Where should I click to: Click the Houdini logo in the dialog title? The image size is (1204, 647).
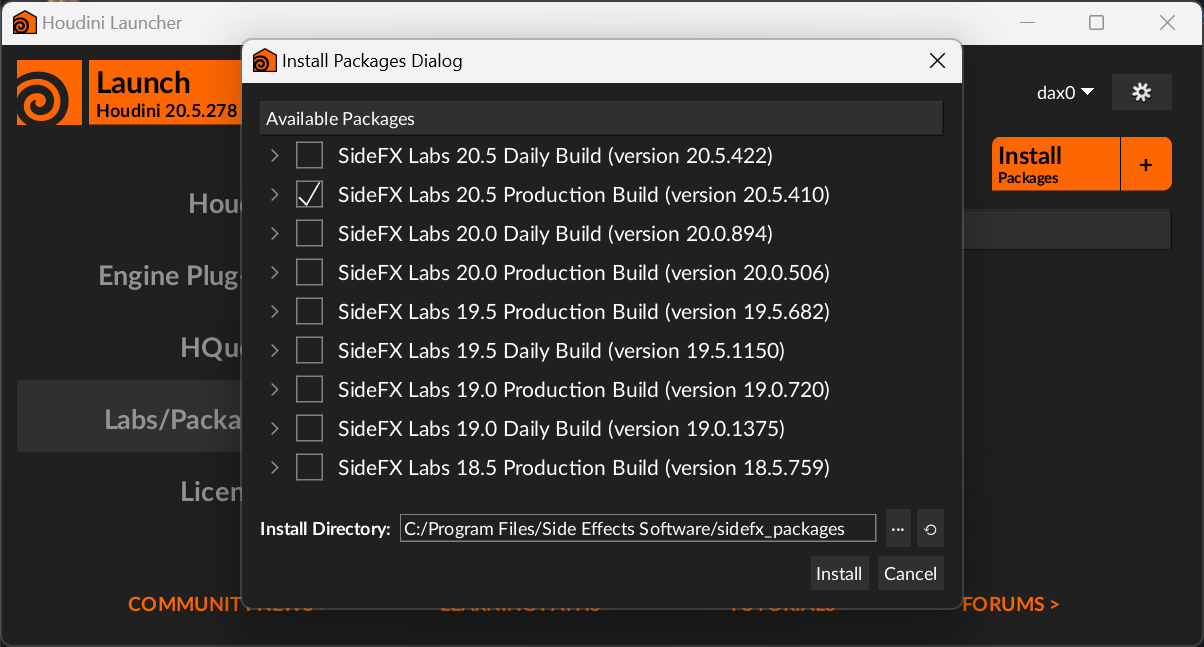264,61
